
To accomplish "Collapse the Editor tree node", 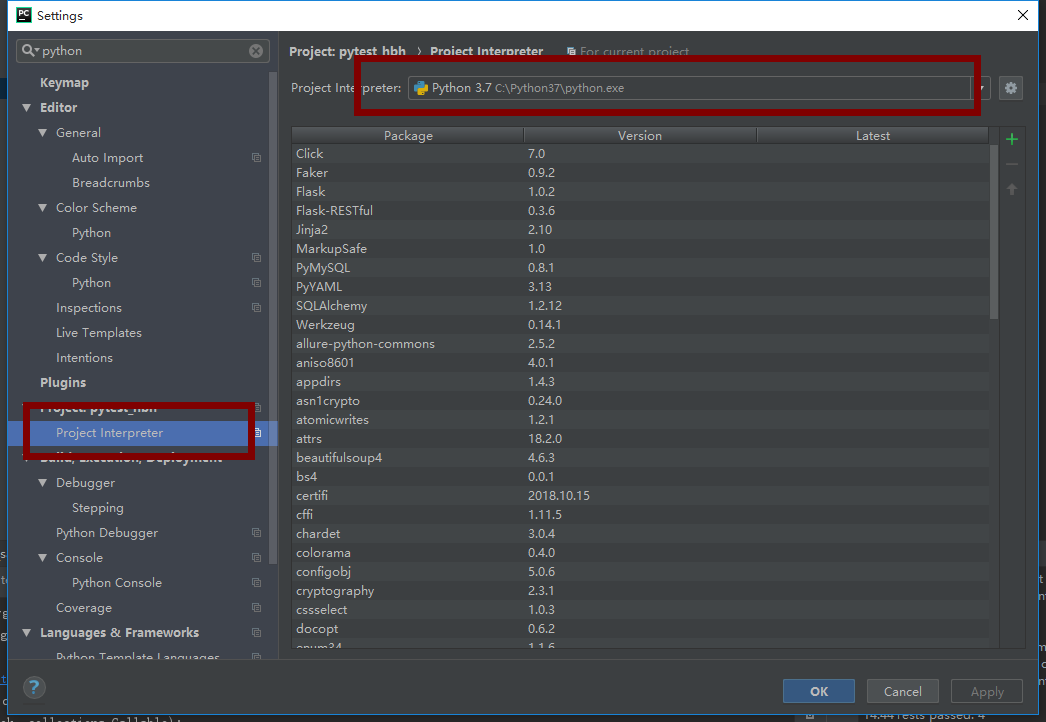I will (x=27, y=107).
